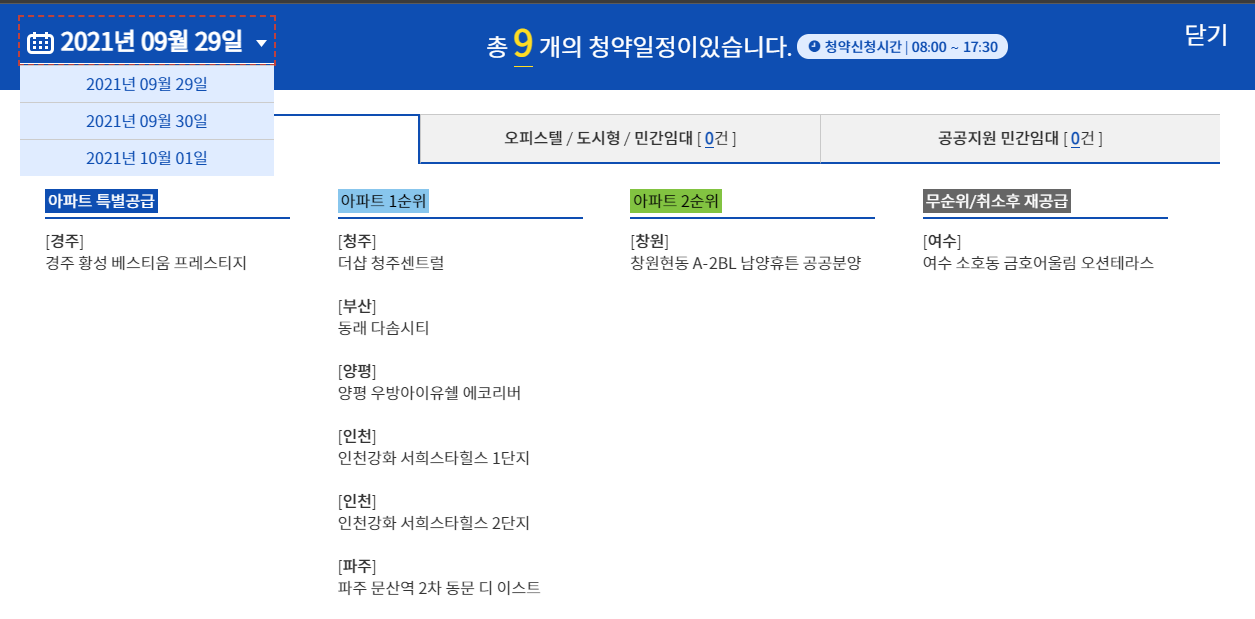Image resolution: width=1255 pixels, height=619 pixels.
Task: Click the 무순위/취소후 재공급 heading label
Action: [x=996, y=201]
